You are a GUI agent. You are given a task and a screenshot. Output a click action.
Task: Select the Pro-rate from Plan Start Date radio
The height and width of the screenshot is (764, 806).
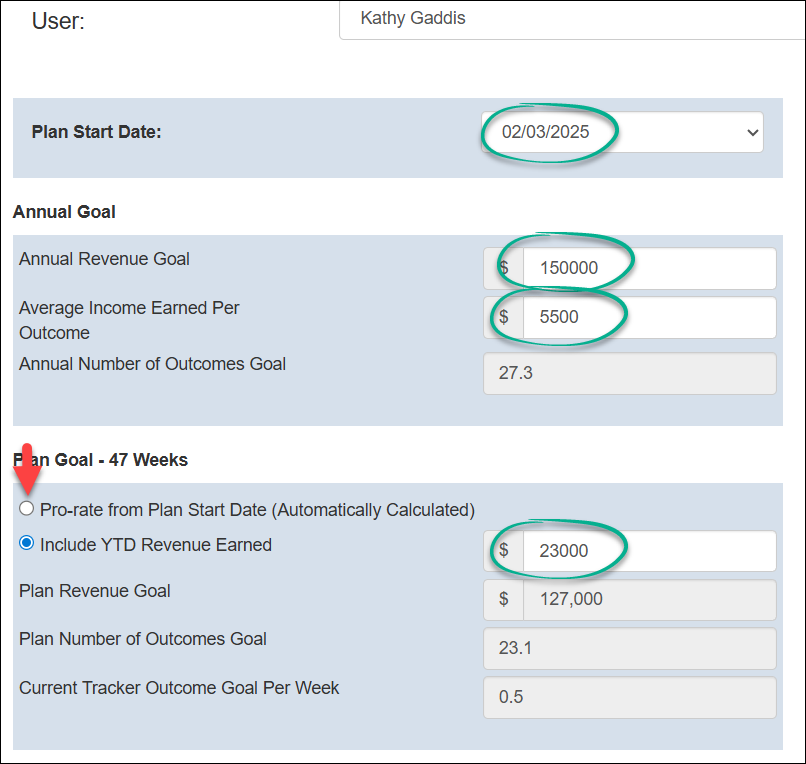click(27, 509)
